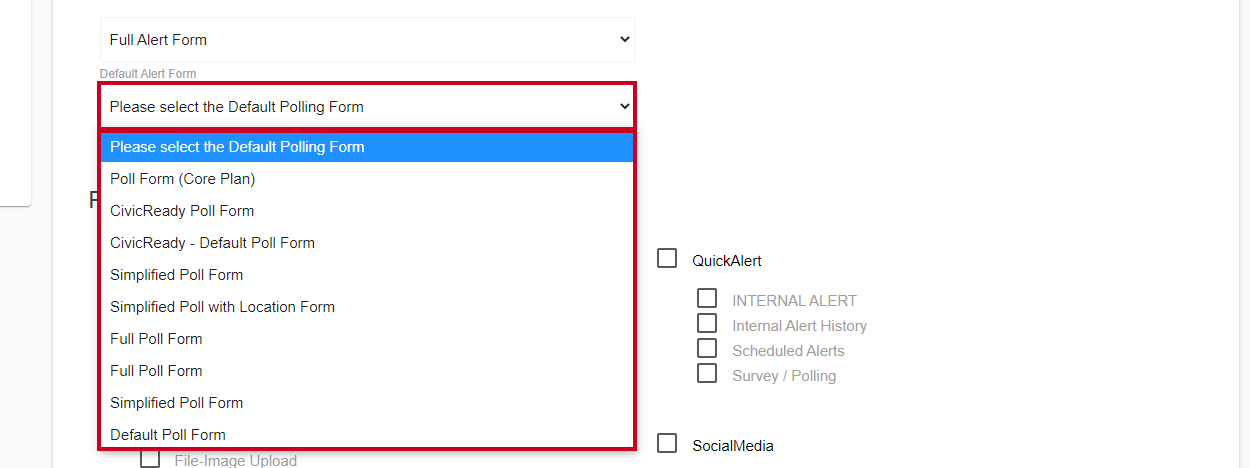Screen dimensions: 1250x468
Task: Tick the Scheduled Alerts checkbox
Action: [x=707, y=348]
